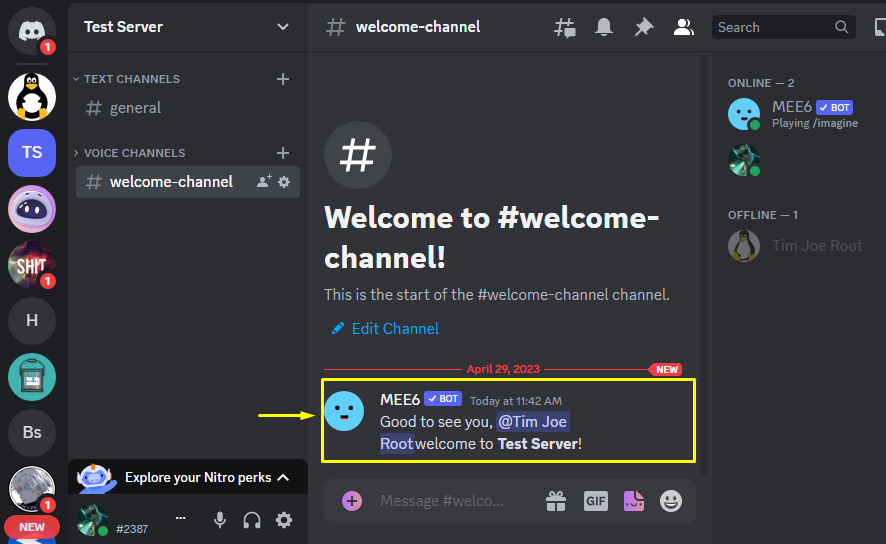Open Threads icon in header

(x=564, y=27)
